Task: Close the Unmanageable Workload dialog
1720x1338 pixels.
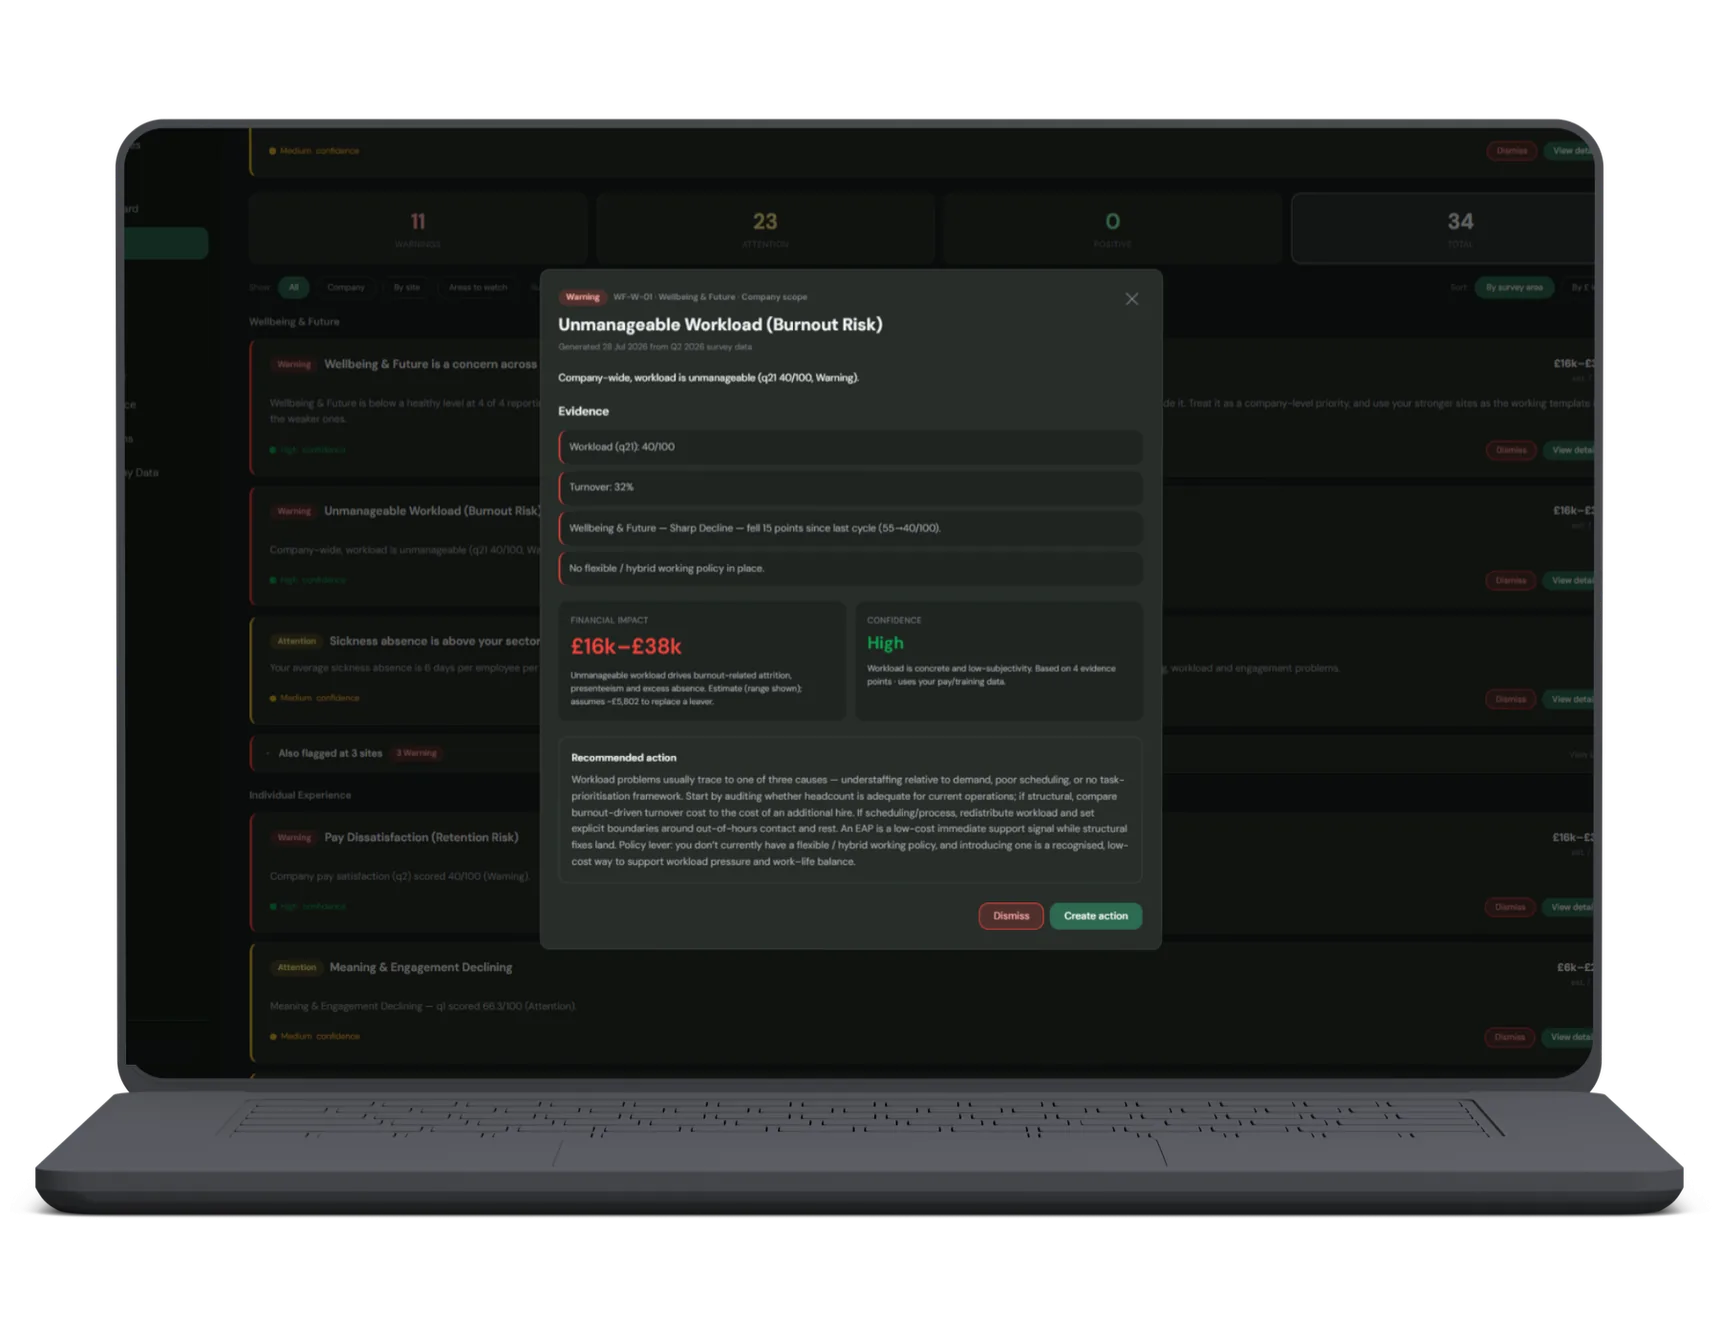Action: coord(1131,299)
